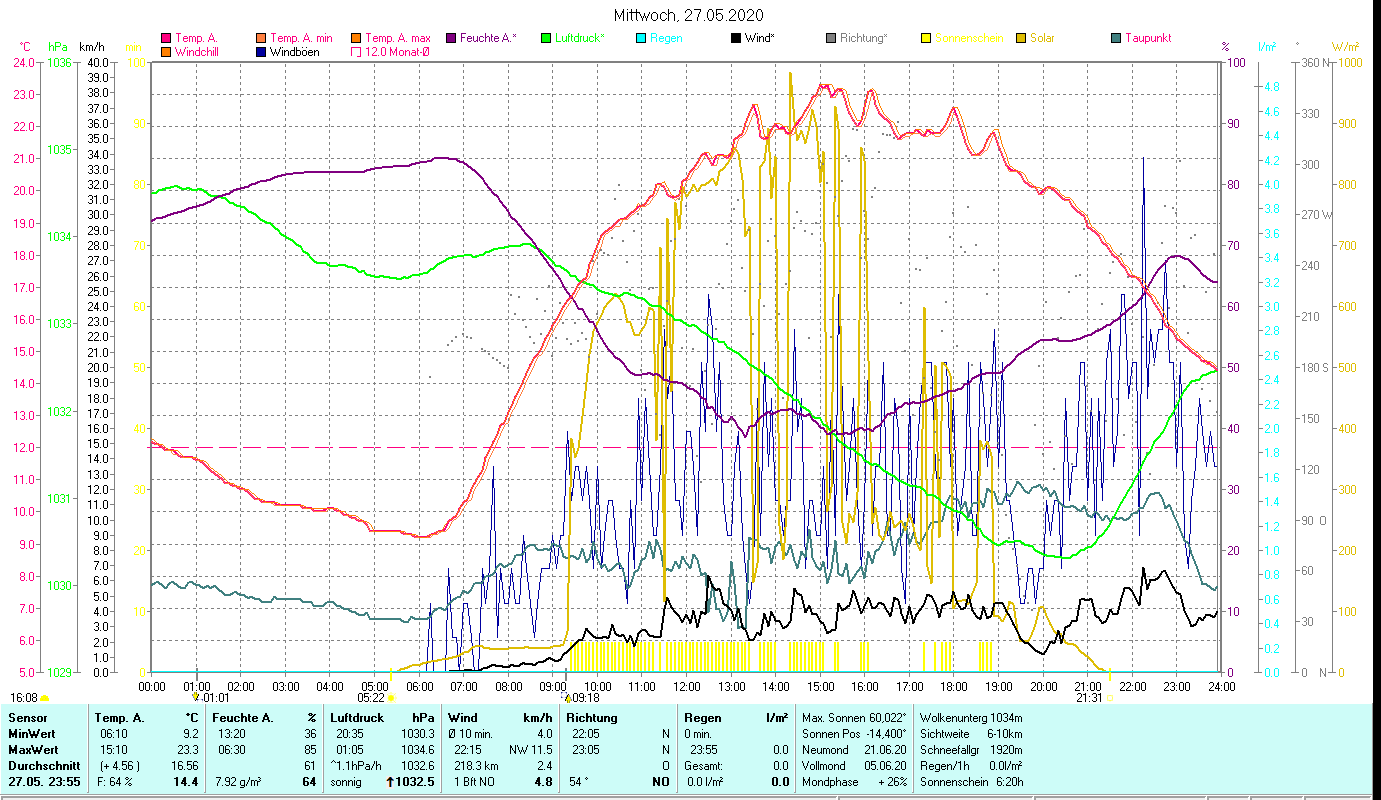Image resolution: width=1381 pixels, height=800 pixels.
Task: Click the °C axis unit label
Action: coord(26,47)
